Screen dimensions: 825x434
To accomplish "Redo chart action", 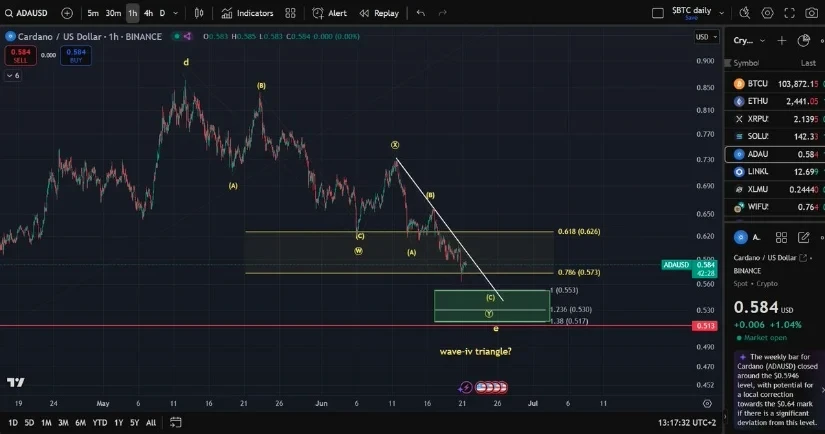I will [x=442, y=13].
